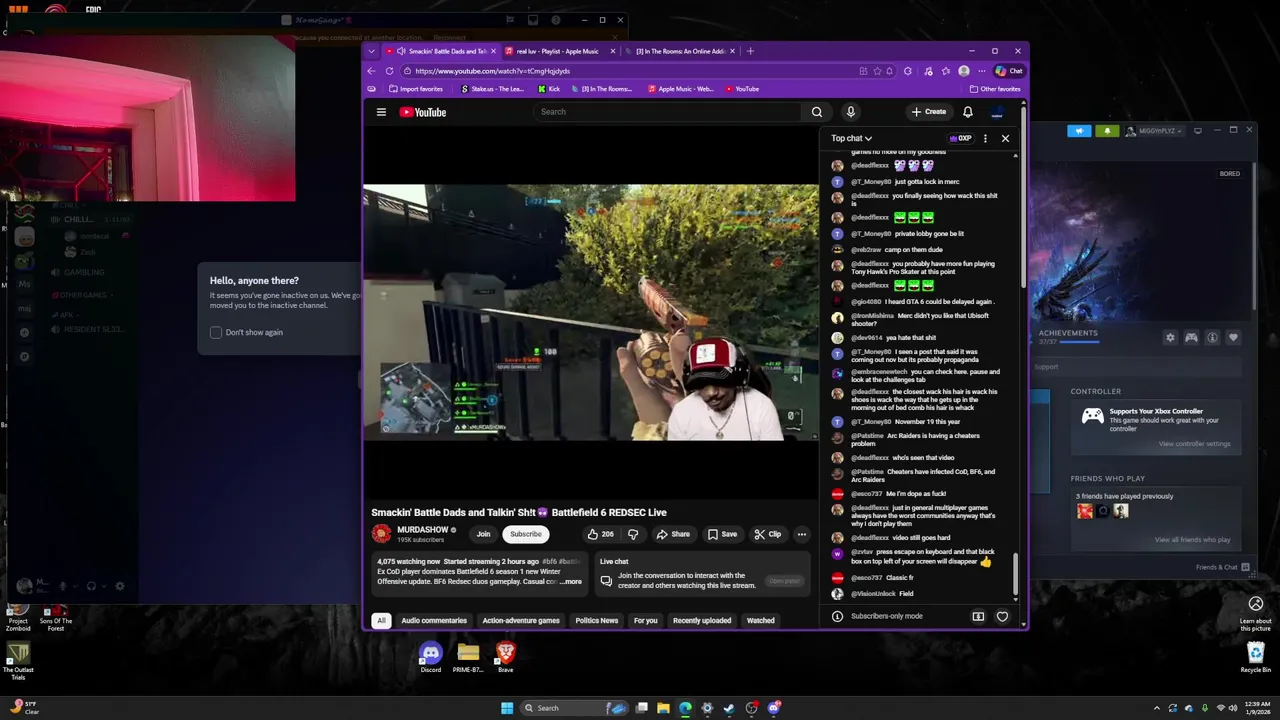The image size is (1280, 720).
Task: Open the Copilot Chat button in Edge
Action: [x=1008, y=71]
